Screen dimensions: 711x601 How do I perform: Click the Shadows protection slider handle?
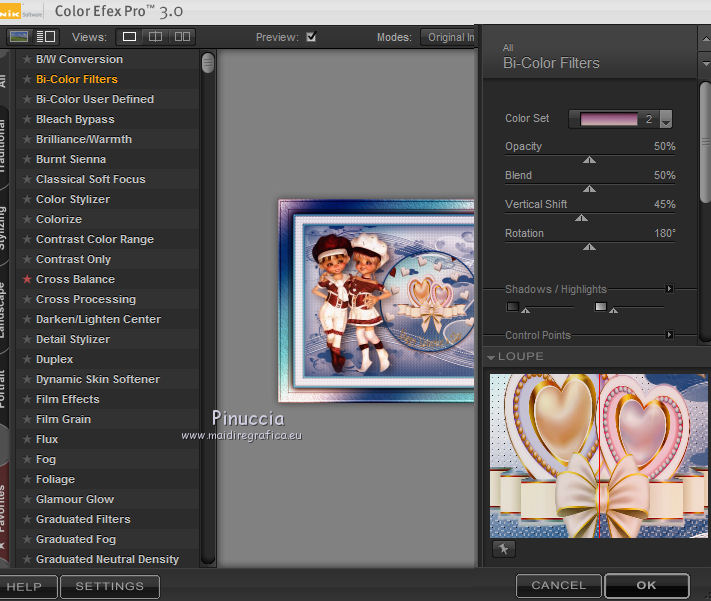[x=525, y=311]
